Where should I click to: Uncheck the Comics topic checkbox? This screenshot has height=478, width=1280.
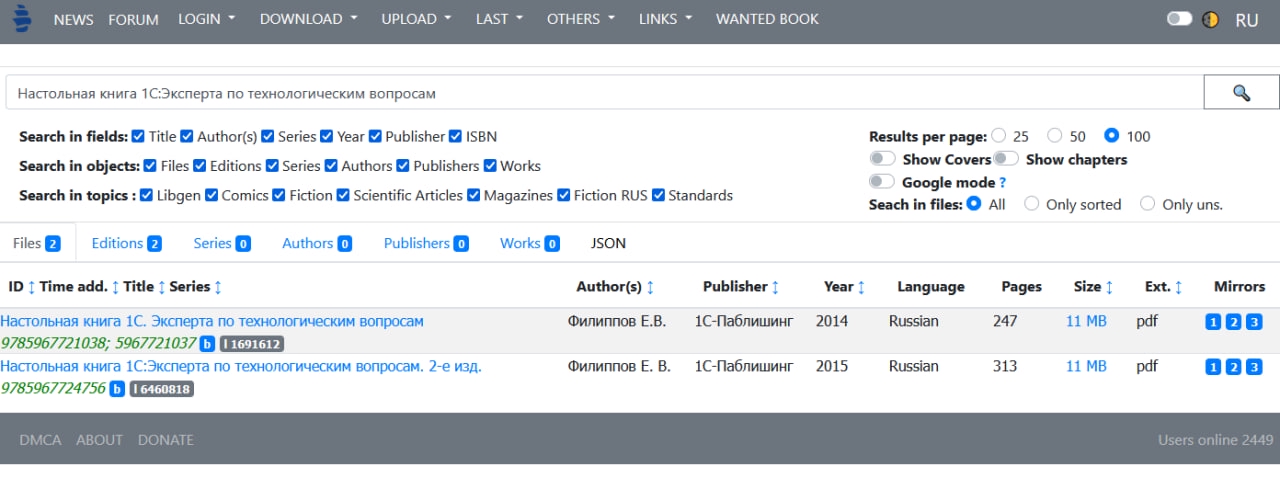(x=212, y=196)
